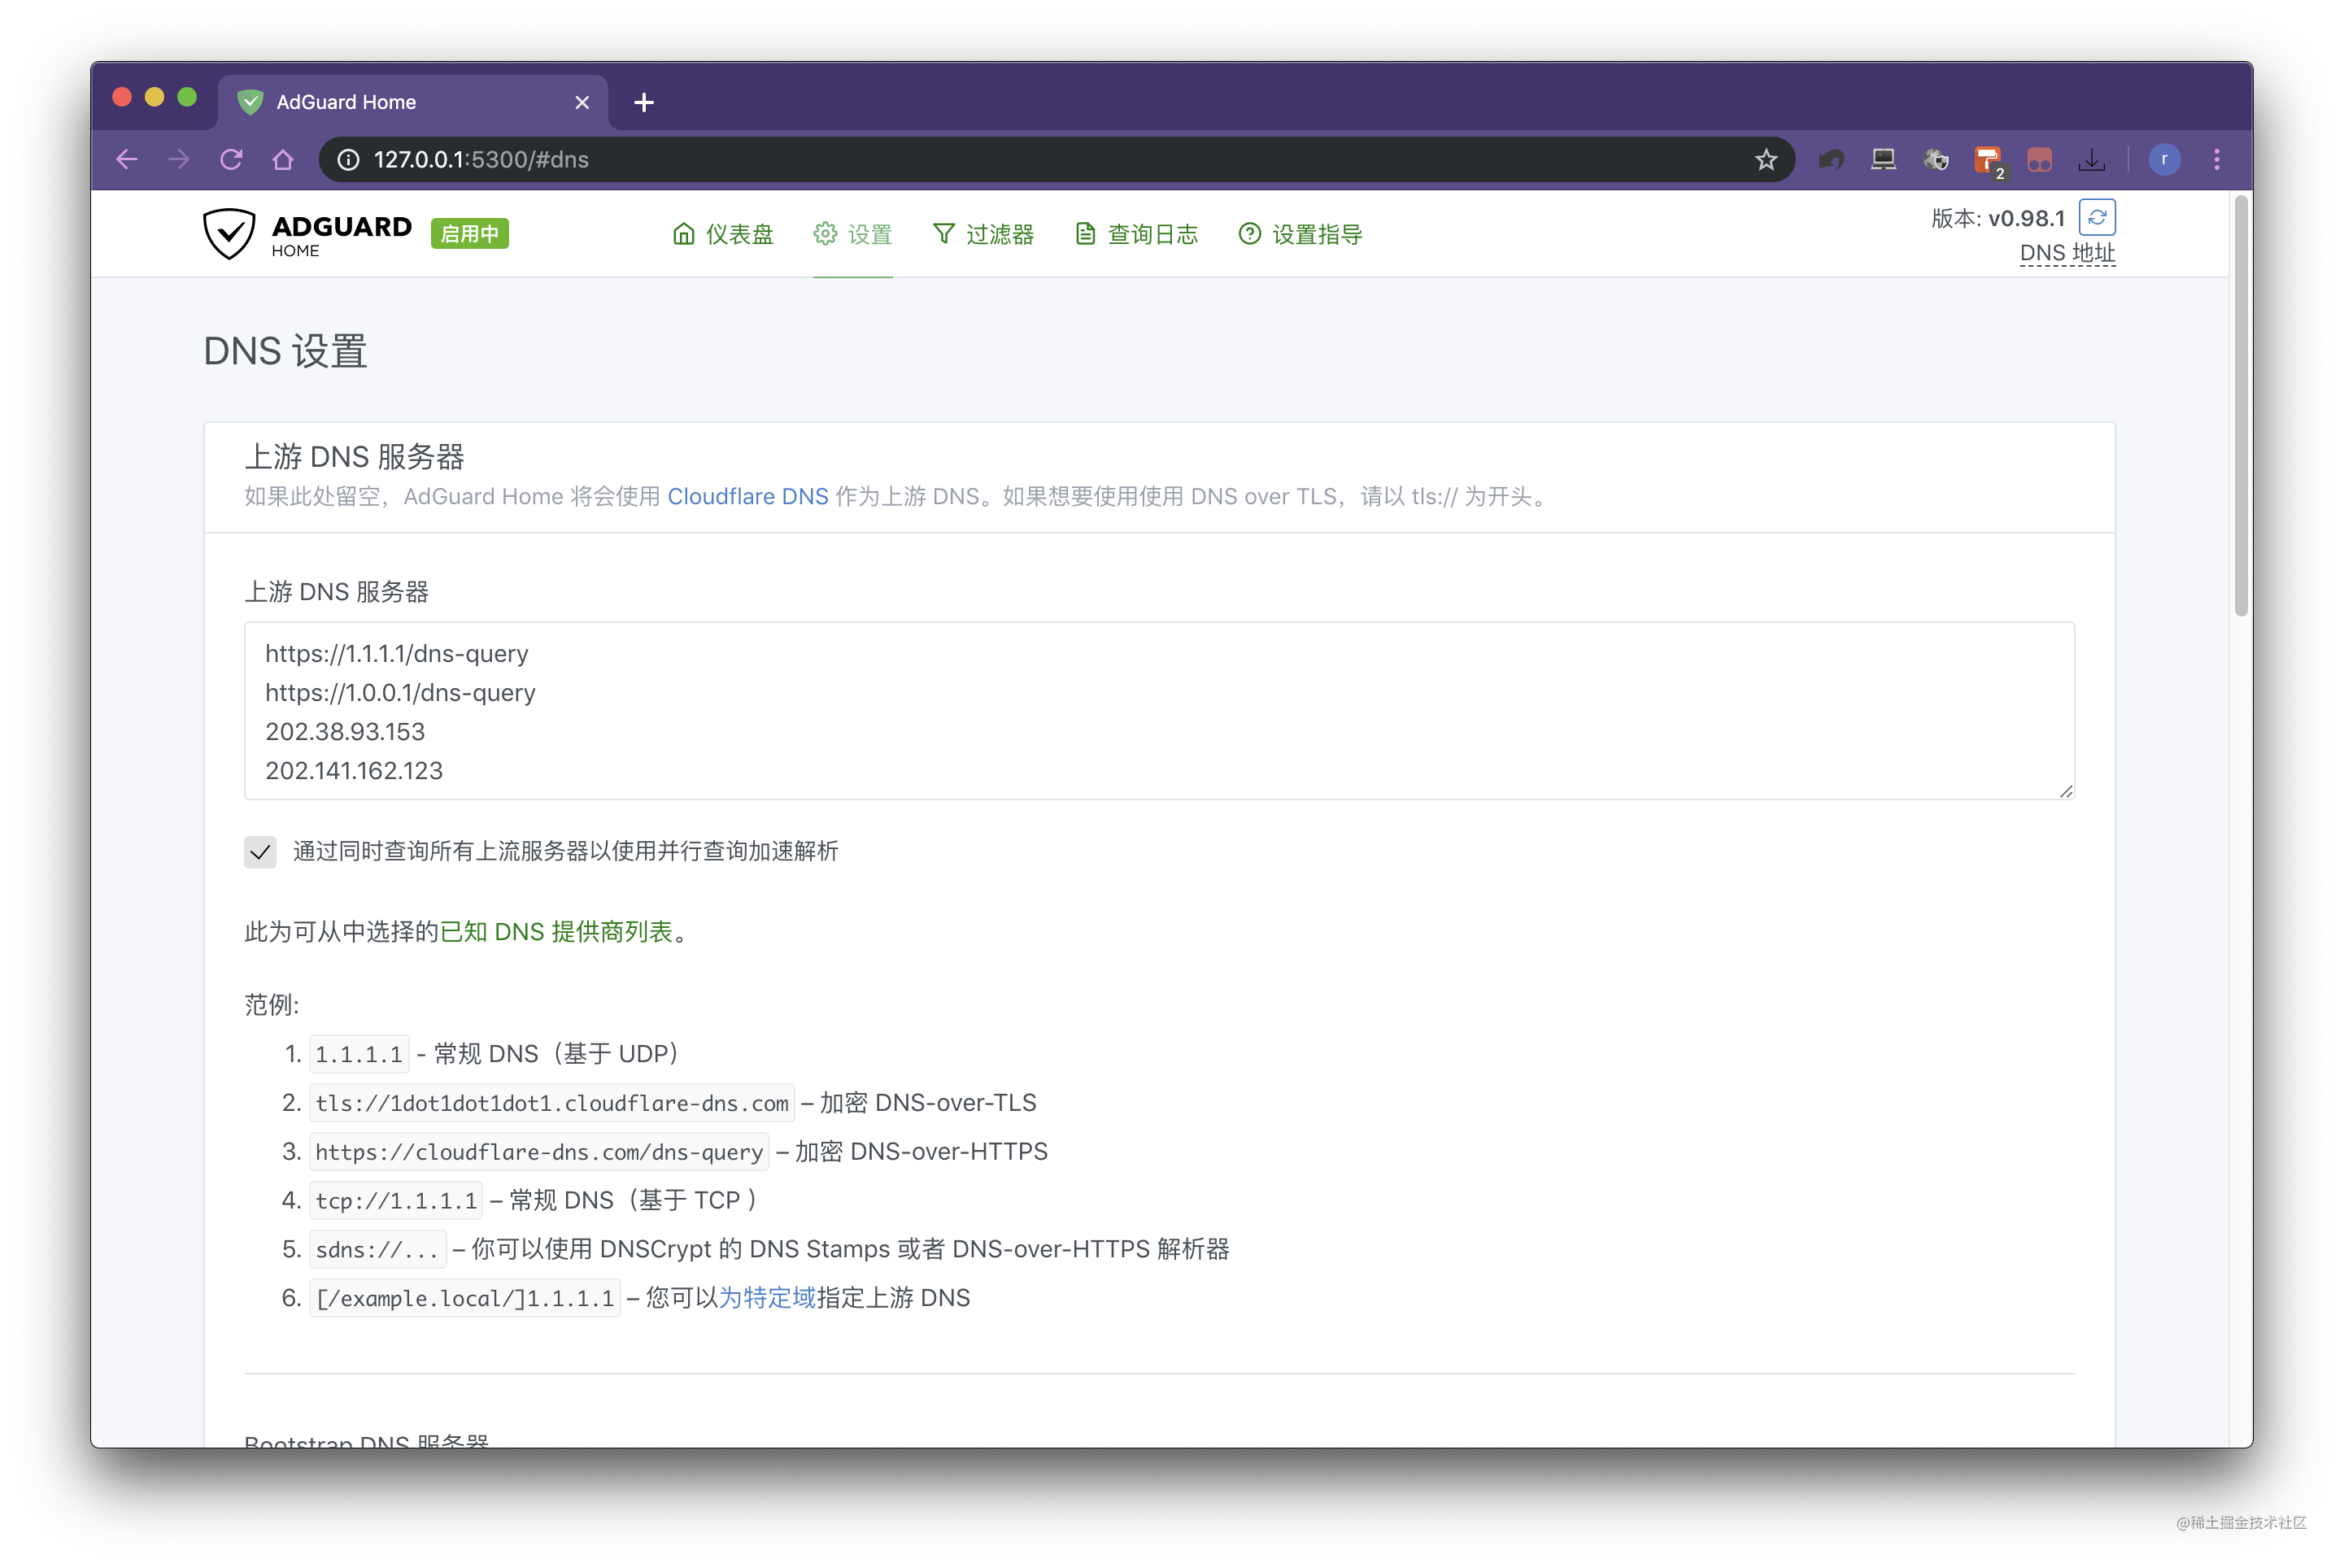Click the AdGuard Home shield logo
2344x1568 pixels.
[229, 234]
